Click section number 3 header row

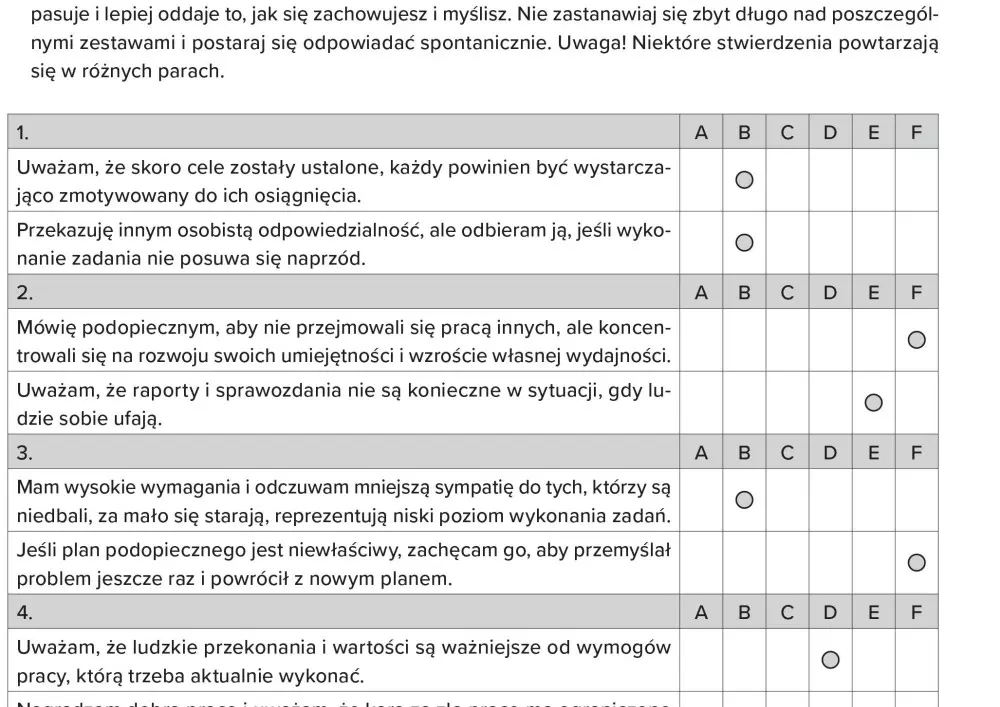[x=24, y=453]
